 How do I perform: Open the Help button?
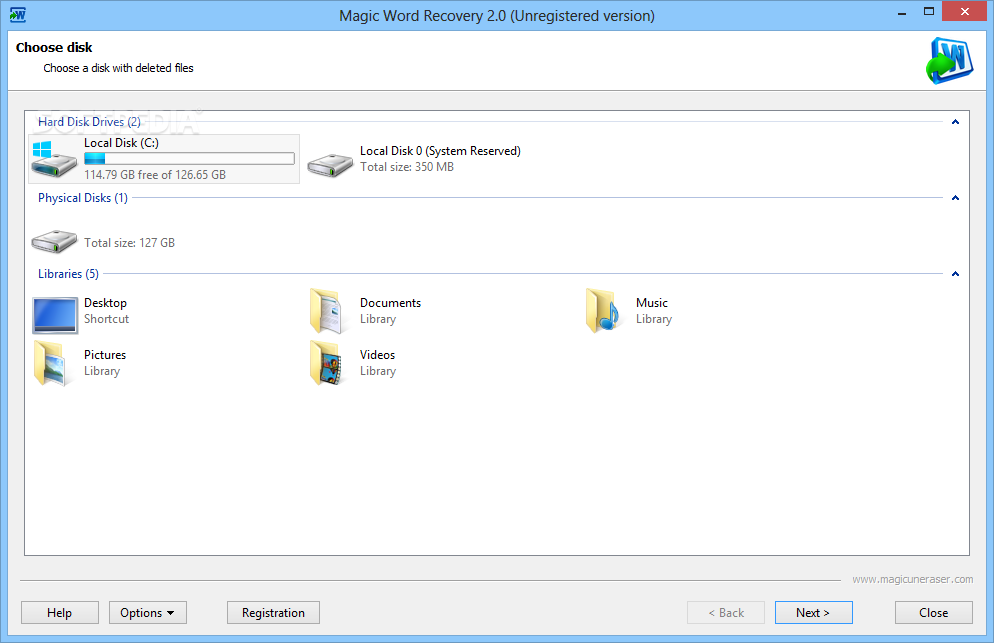60,613
